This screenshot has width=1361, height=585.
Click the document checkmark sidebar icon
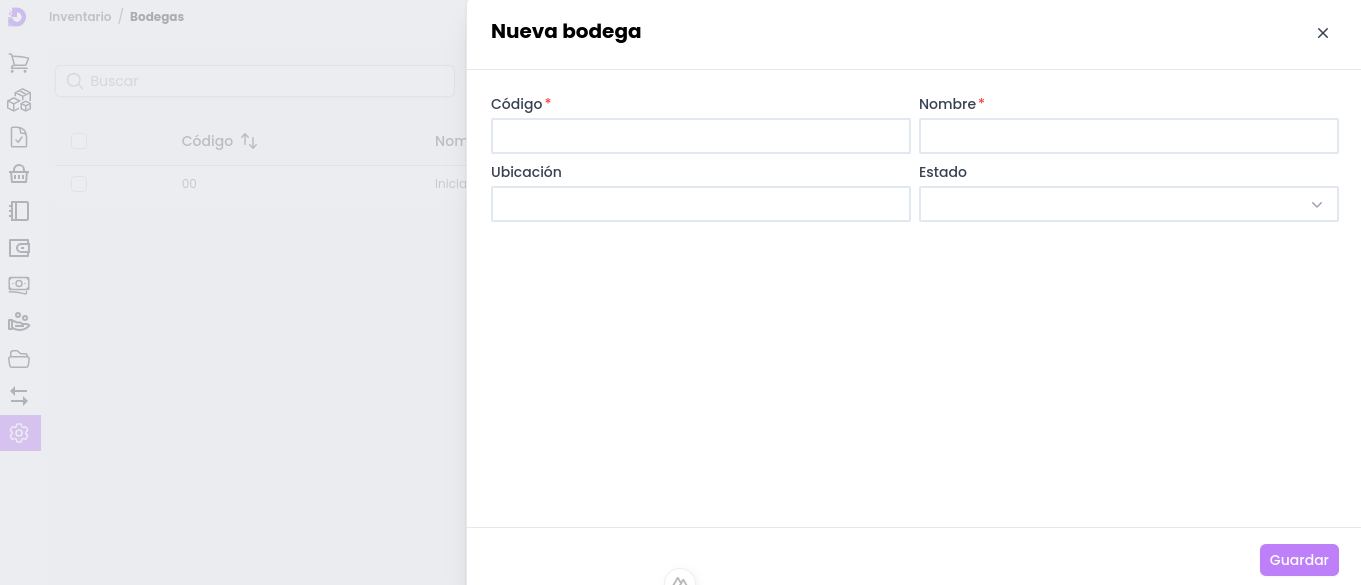tap(19, 137)
